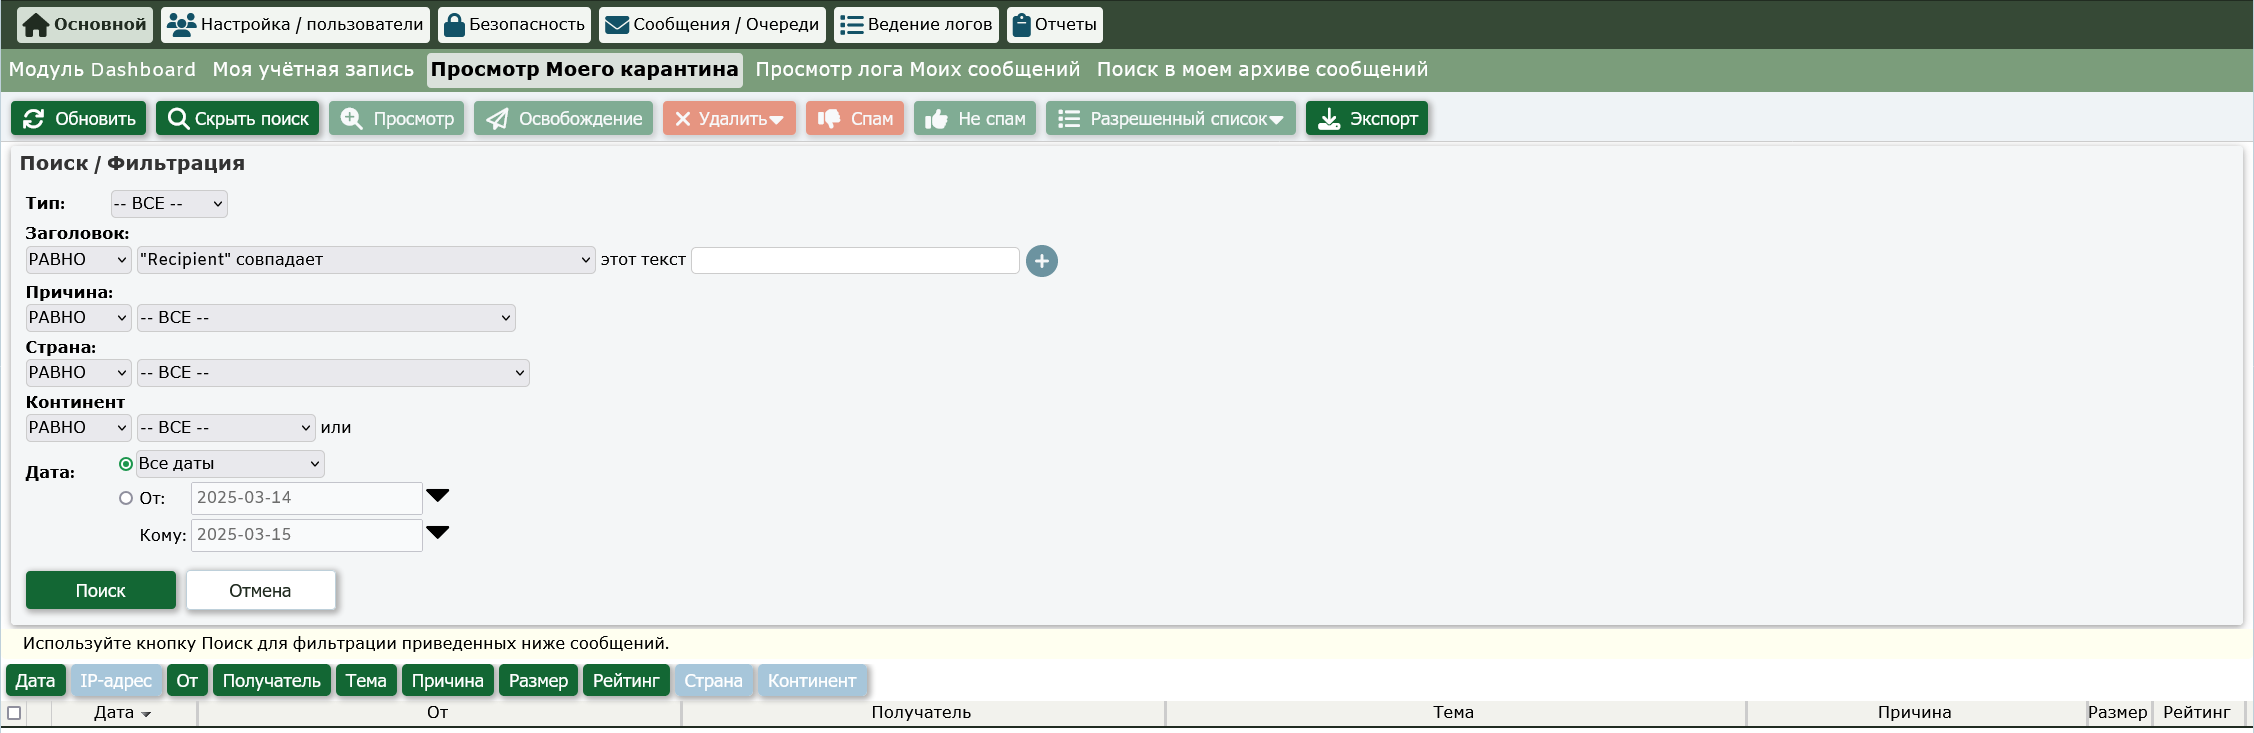Click the magnifier icon to hide search

[x=178, y=119]
